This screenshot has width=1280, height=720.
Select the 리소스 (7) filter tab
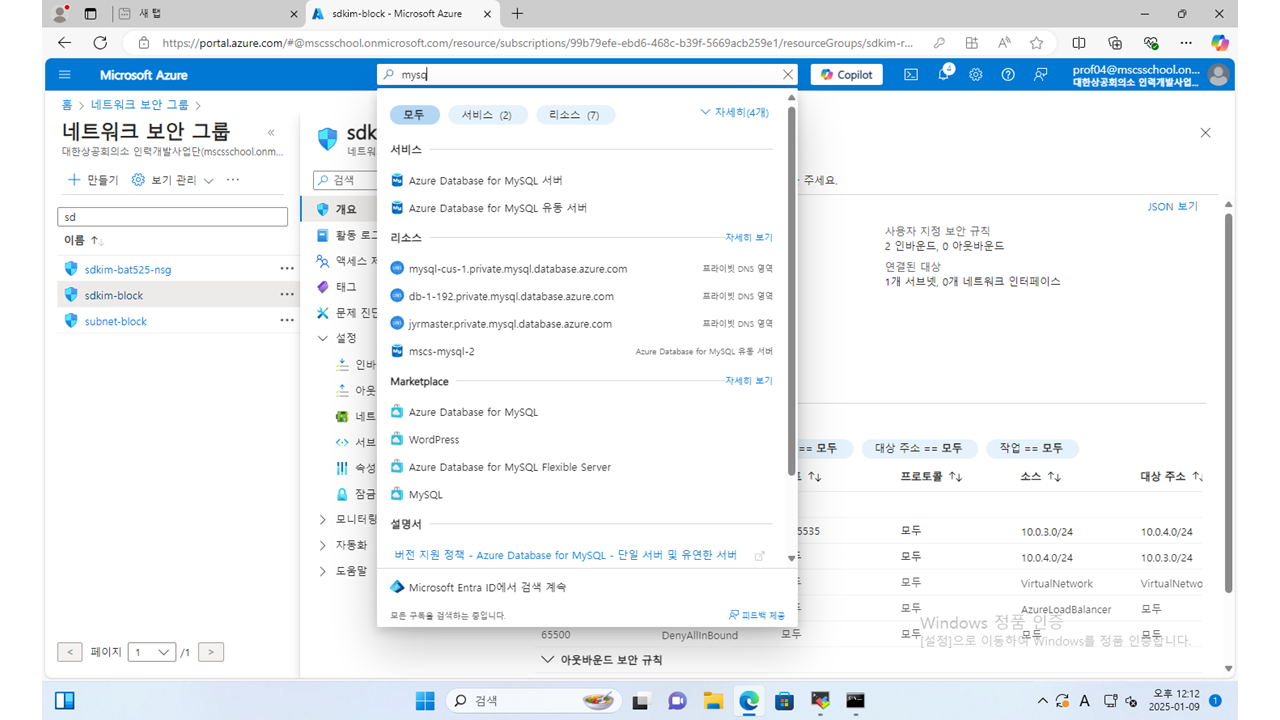(x=575, y=115)
